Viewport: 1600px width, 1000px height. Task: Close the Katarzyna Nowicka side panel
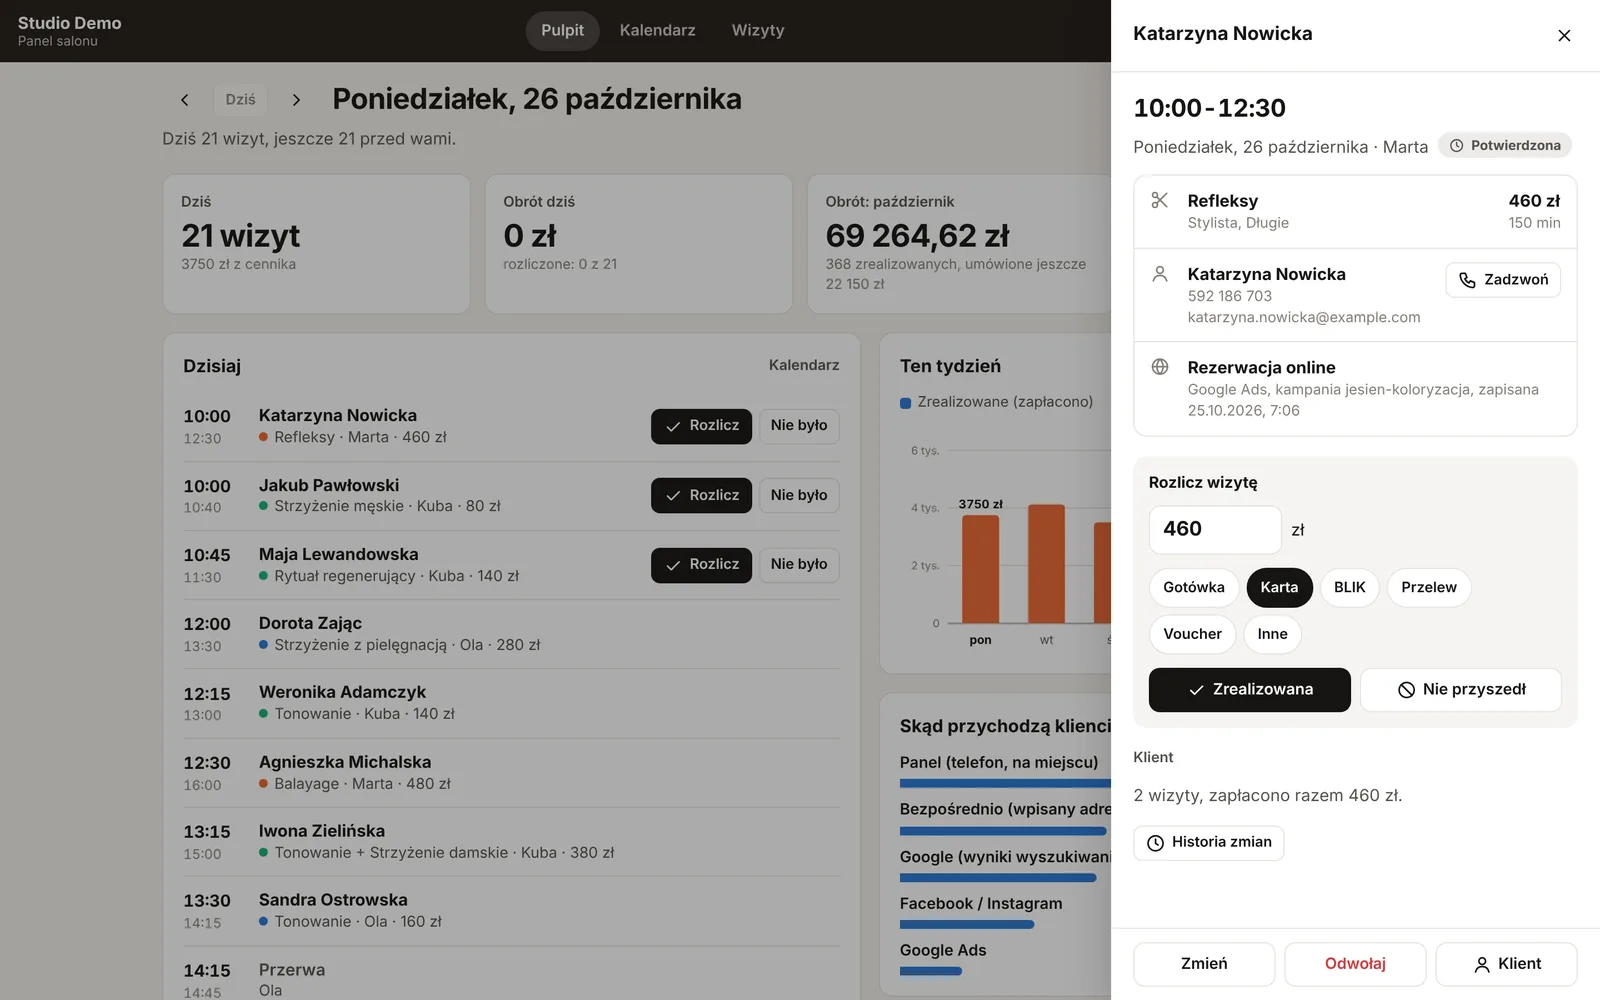(x=1564, y=36)
